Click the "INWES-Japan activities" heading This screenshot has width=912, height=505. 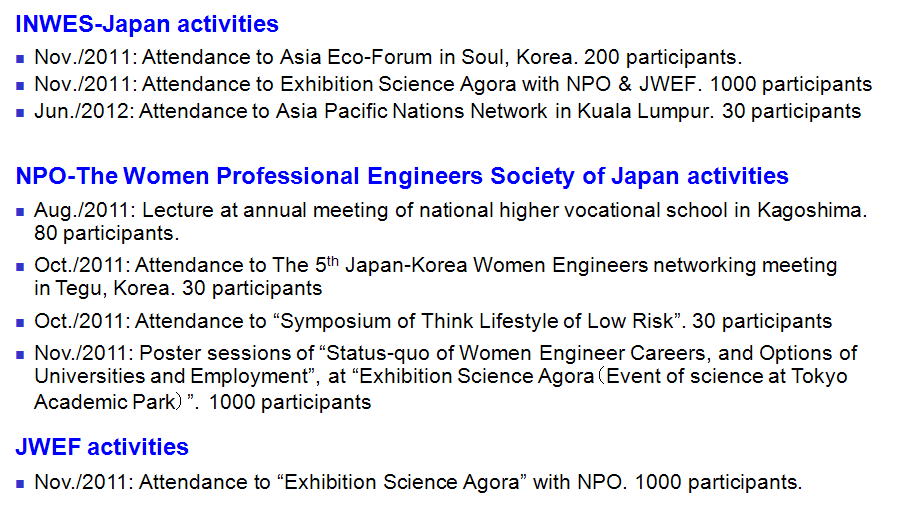point(147,24)
